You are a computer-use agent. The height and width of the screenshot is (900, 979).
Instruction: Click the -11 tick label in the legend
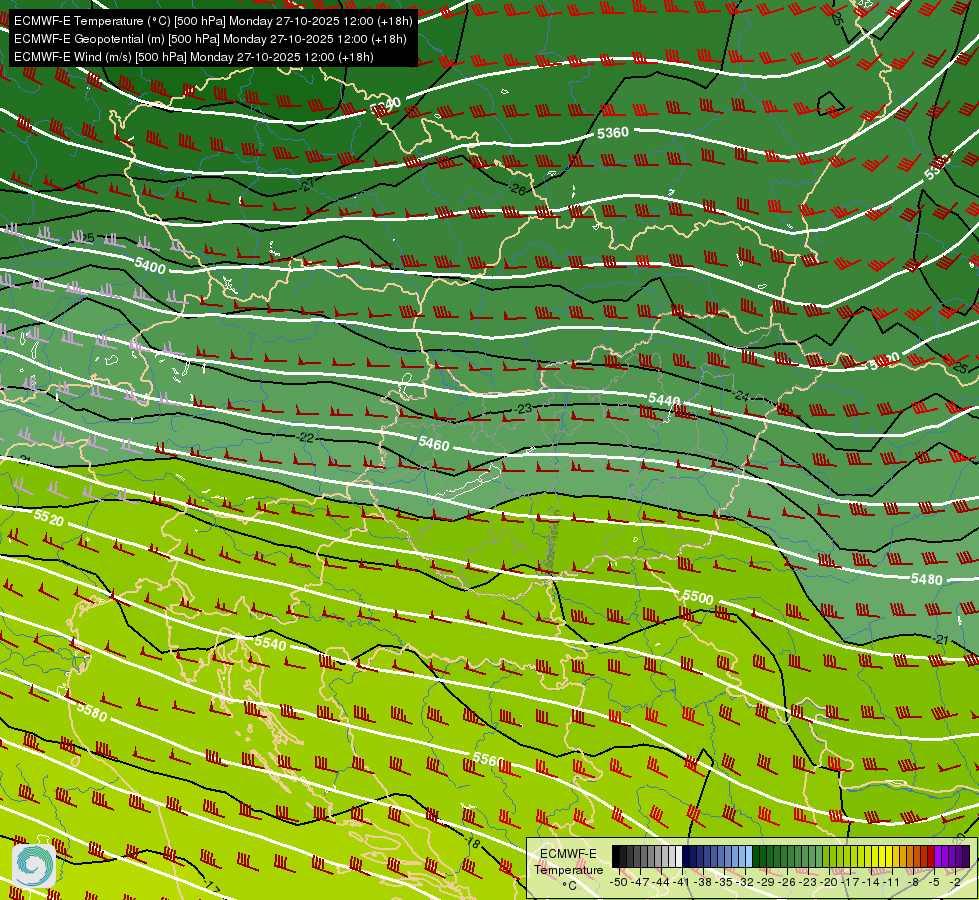point(891,883)
